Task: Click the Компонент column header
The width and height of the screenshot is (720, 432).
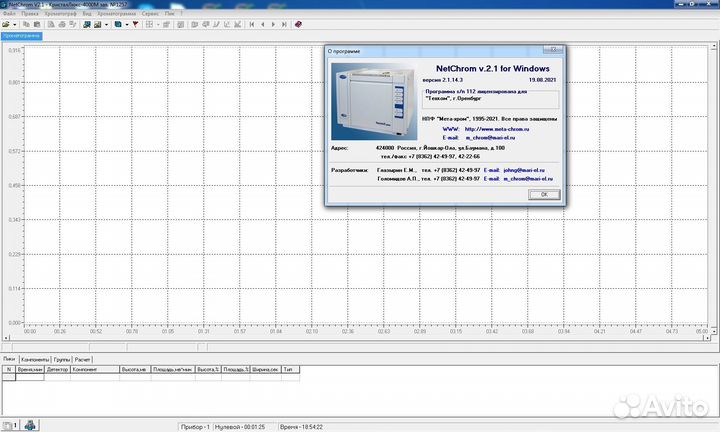Action: pos(95,369)
